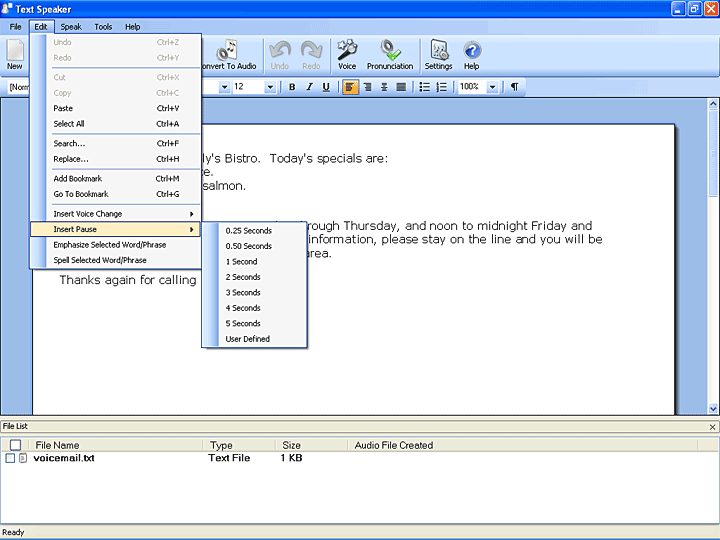This screenshot has width=720, height=540.
Task: Open the Speak menu
Action: coord(71,27)
